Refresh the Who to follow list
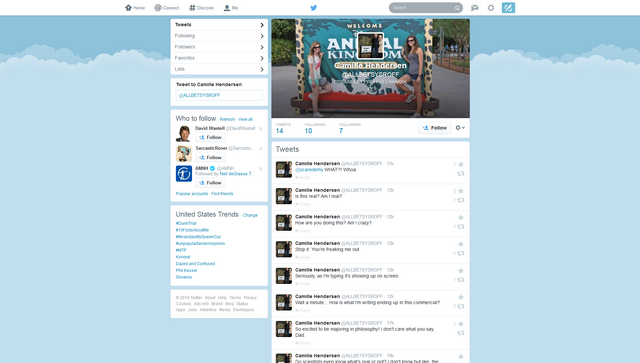Viewport: 640px width, 363px height. tap(227, 119)
